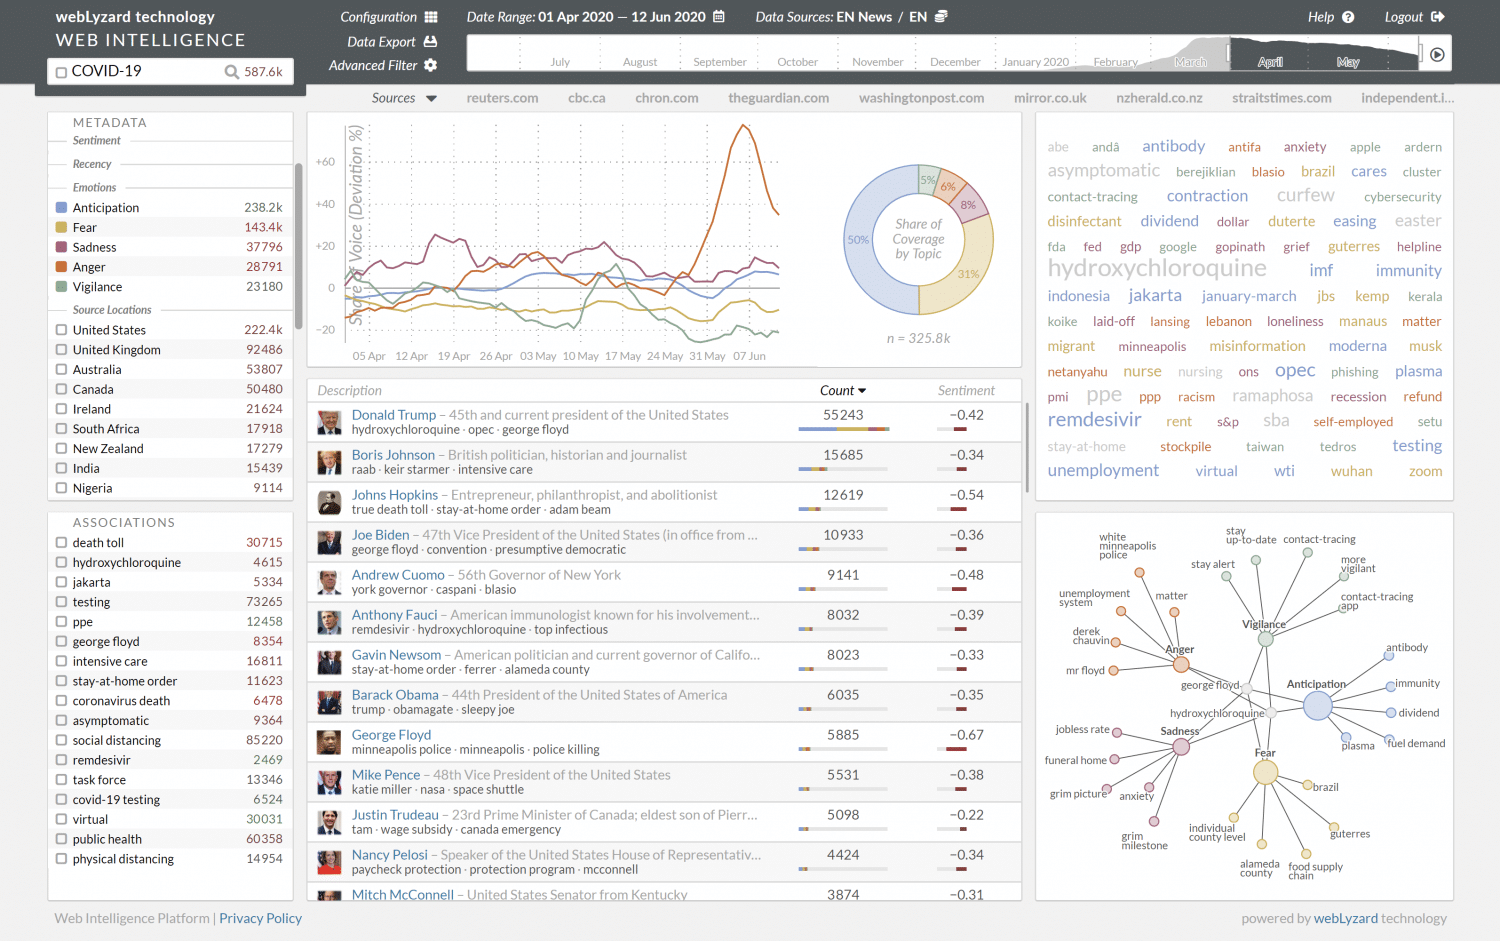This screenshot has width=1500, height=941.
Task: Select reuters.com in the sources bar
Action: [x=502, y=98]
